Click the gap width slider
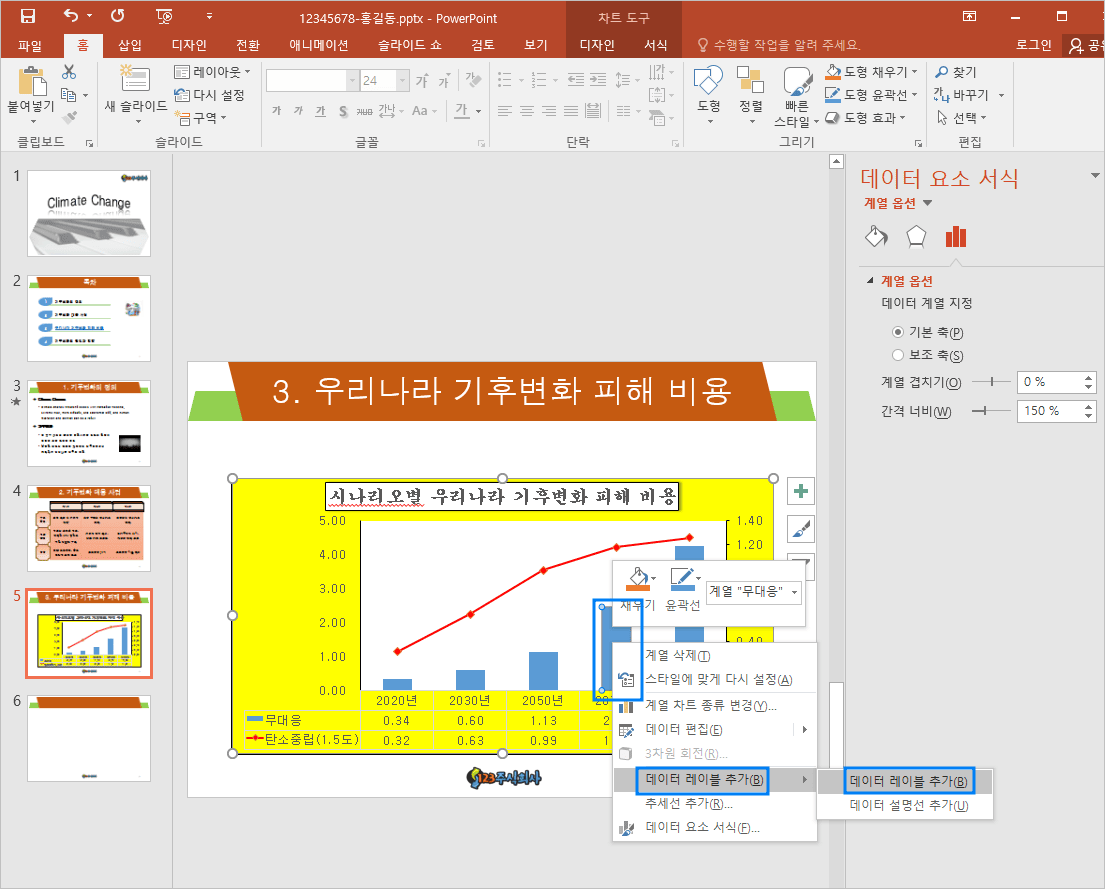Screen dimensions: 1105x889 991,410
